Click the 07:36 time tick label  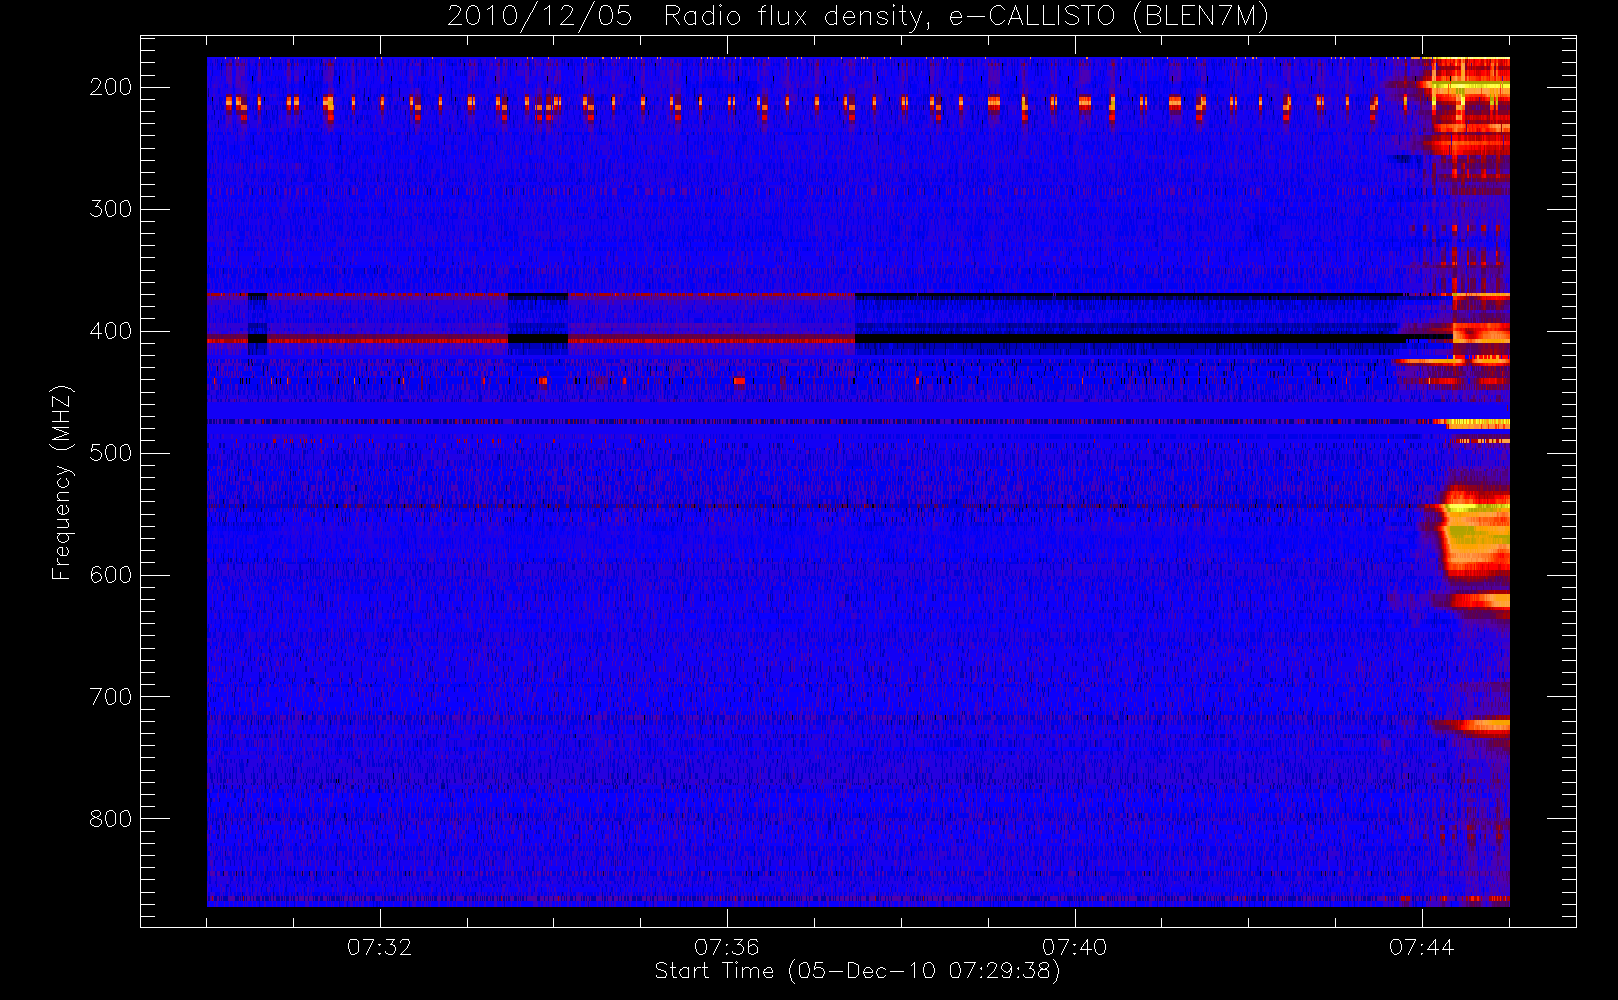pyautogui.click(x=727, y=947)
